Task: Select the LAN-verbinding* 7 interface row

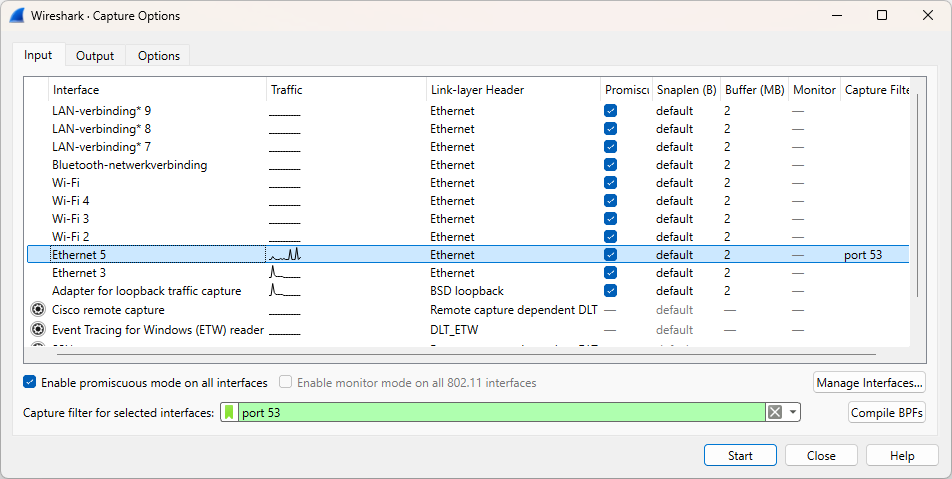Action: [468, 147]
